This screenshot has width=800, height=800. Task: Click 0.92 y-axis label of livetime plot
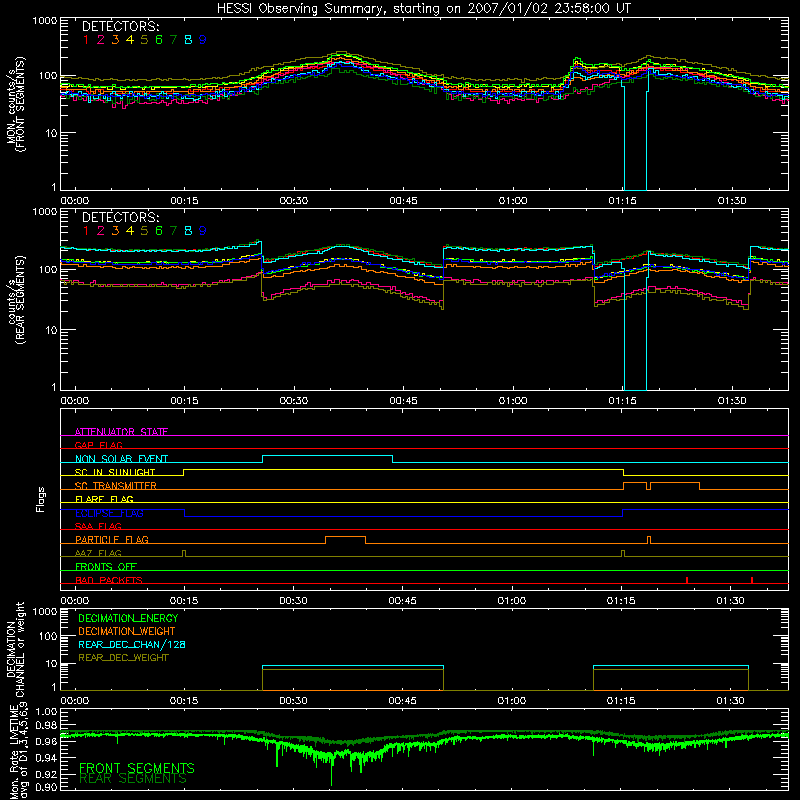pos(46,772)
